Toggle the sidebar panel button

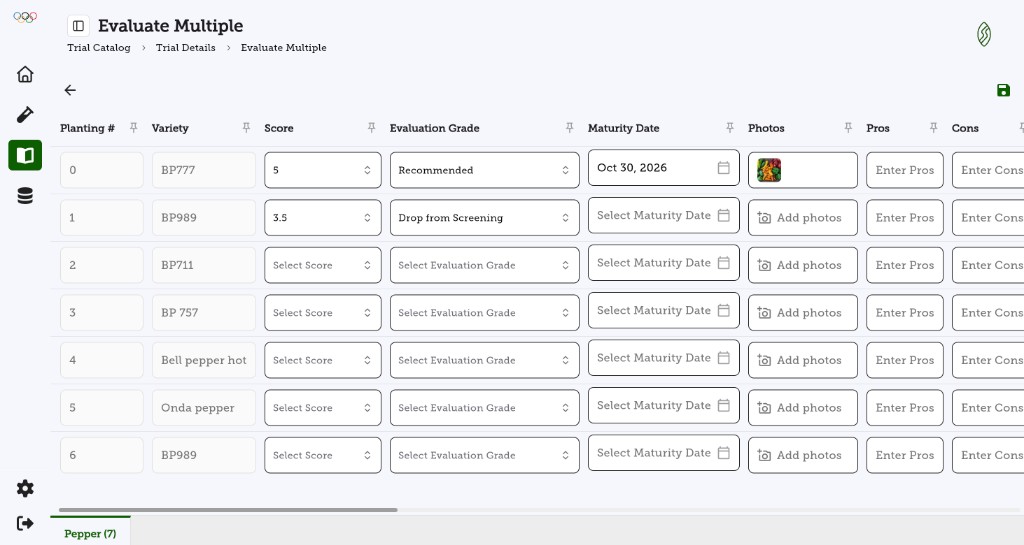point(78,26)
